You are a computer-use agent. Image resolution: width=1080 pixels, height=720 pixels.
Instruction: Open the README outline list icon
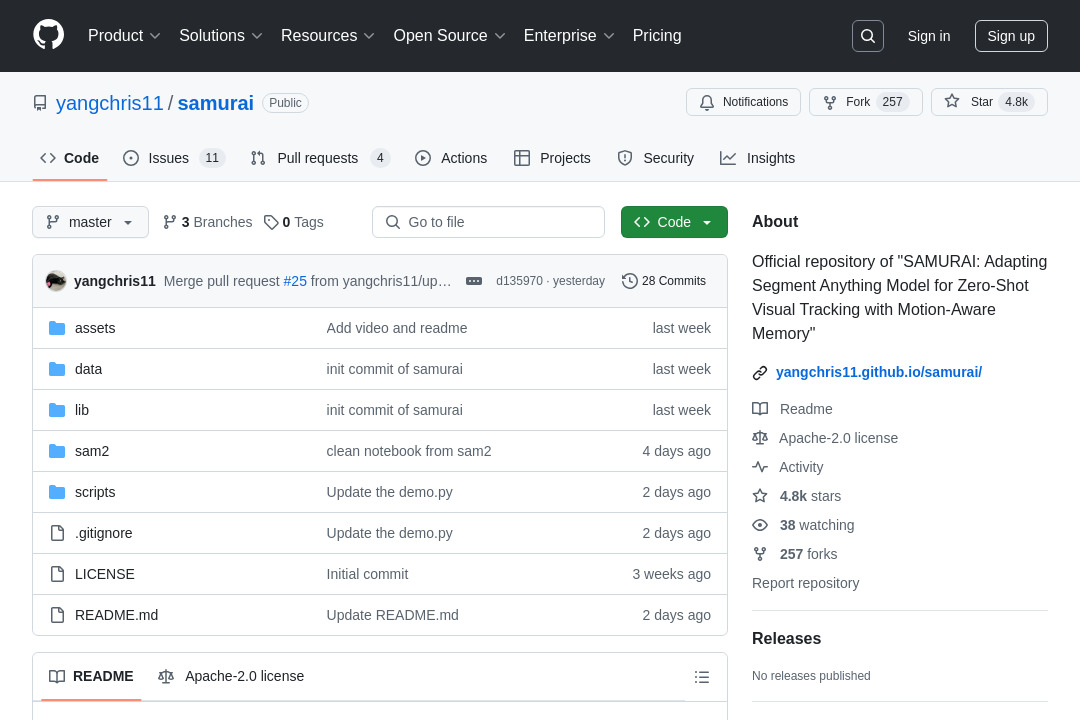tap(702, 677)
